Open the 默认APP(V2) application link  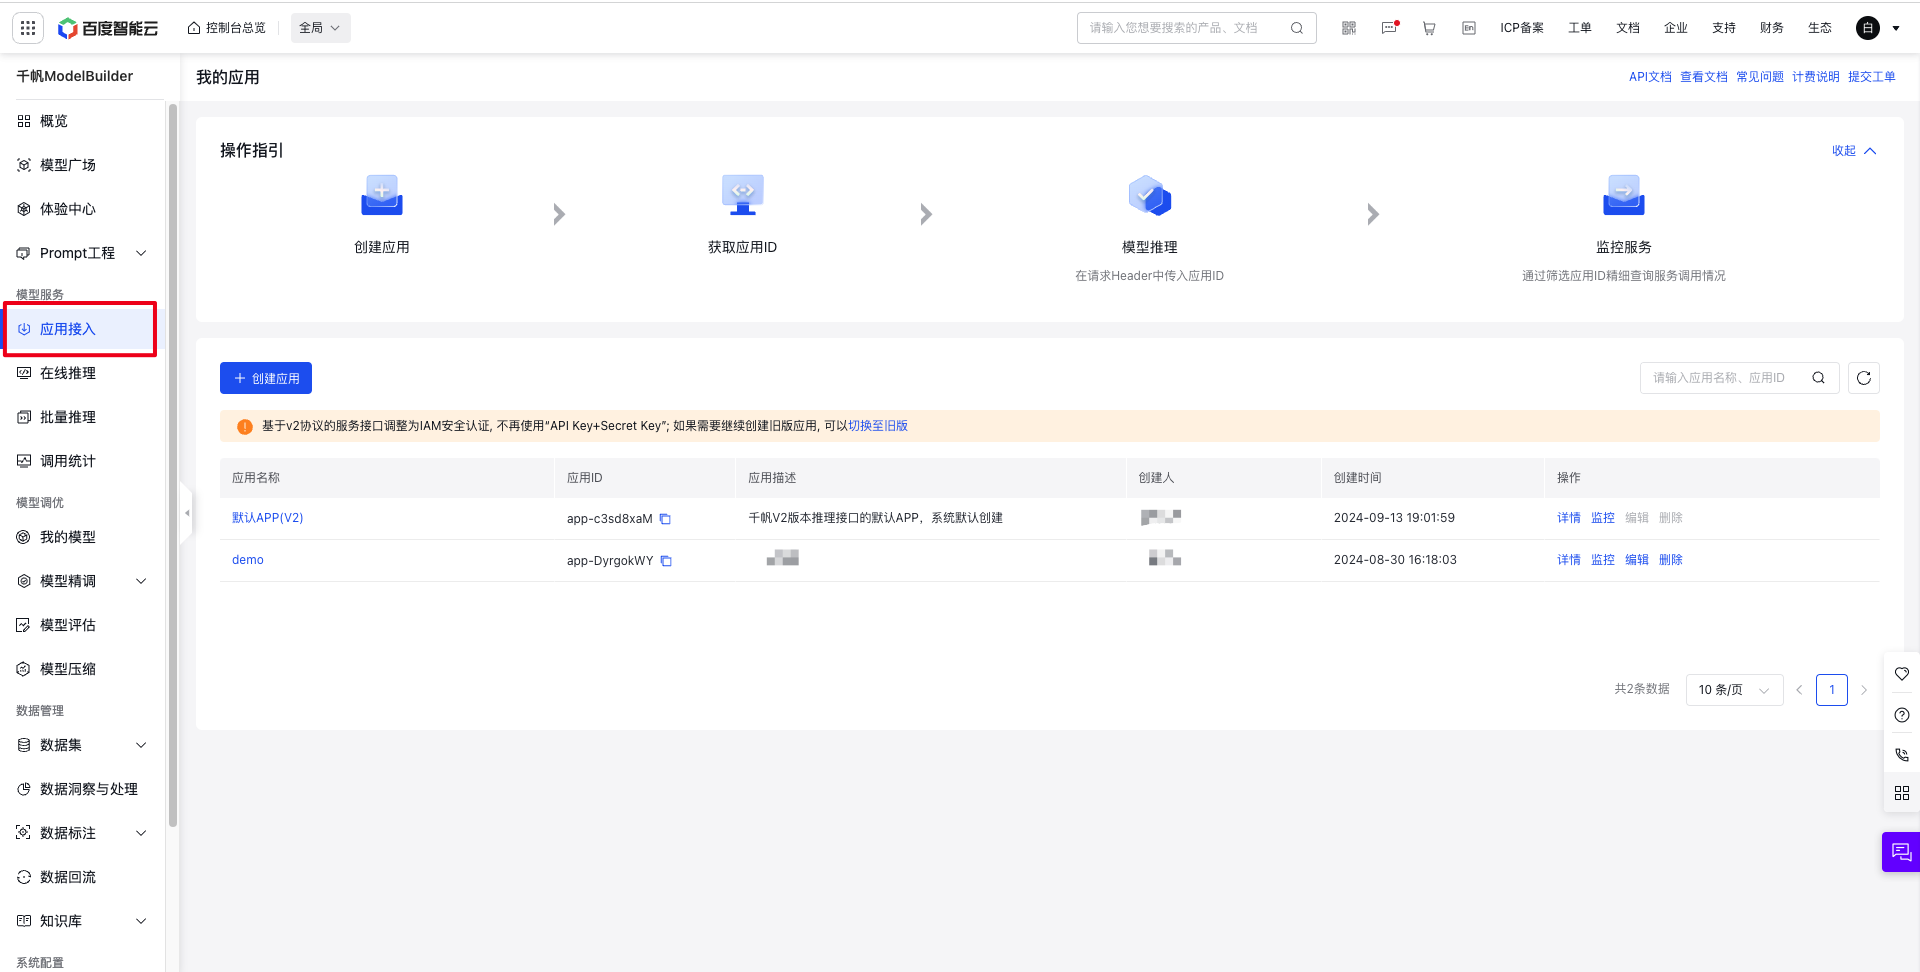click(267, 518)
